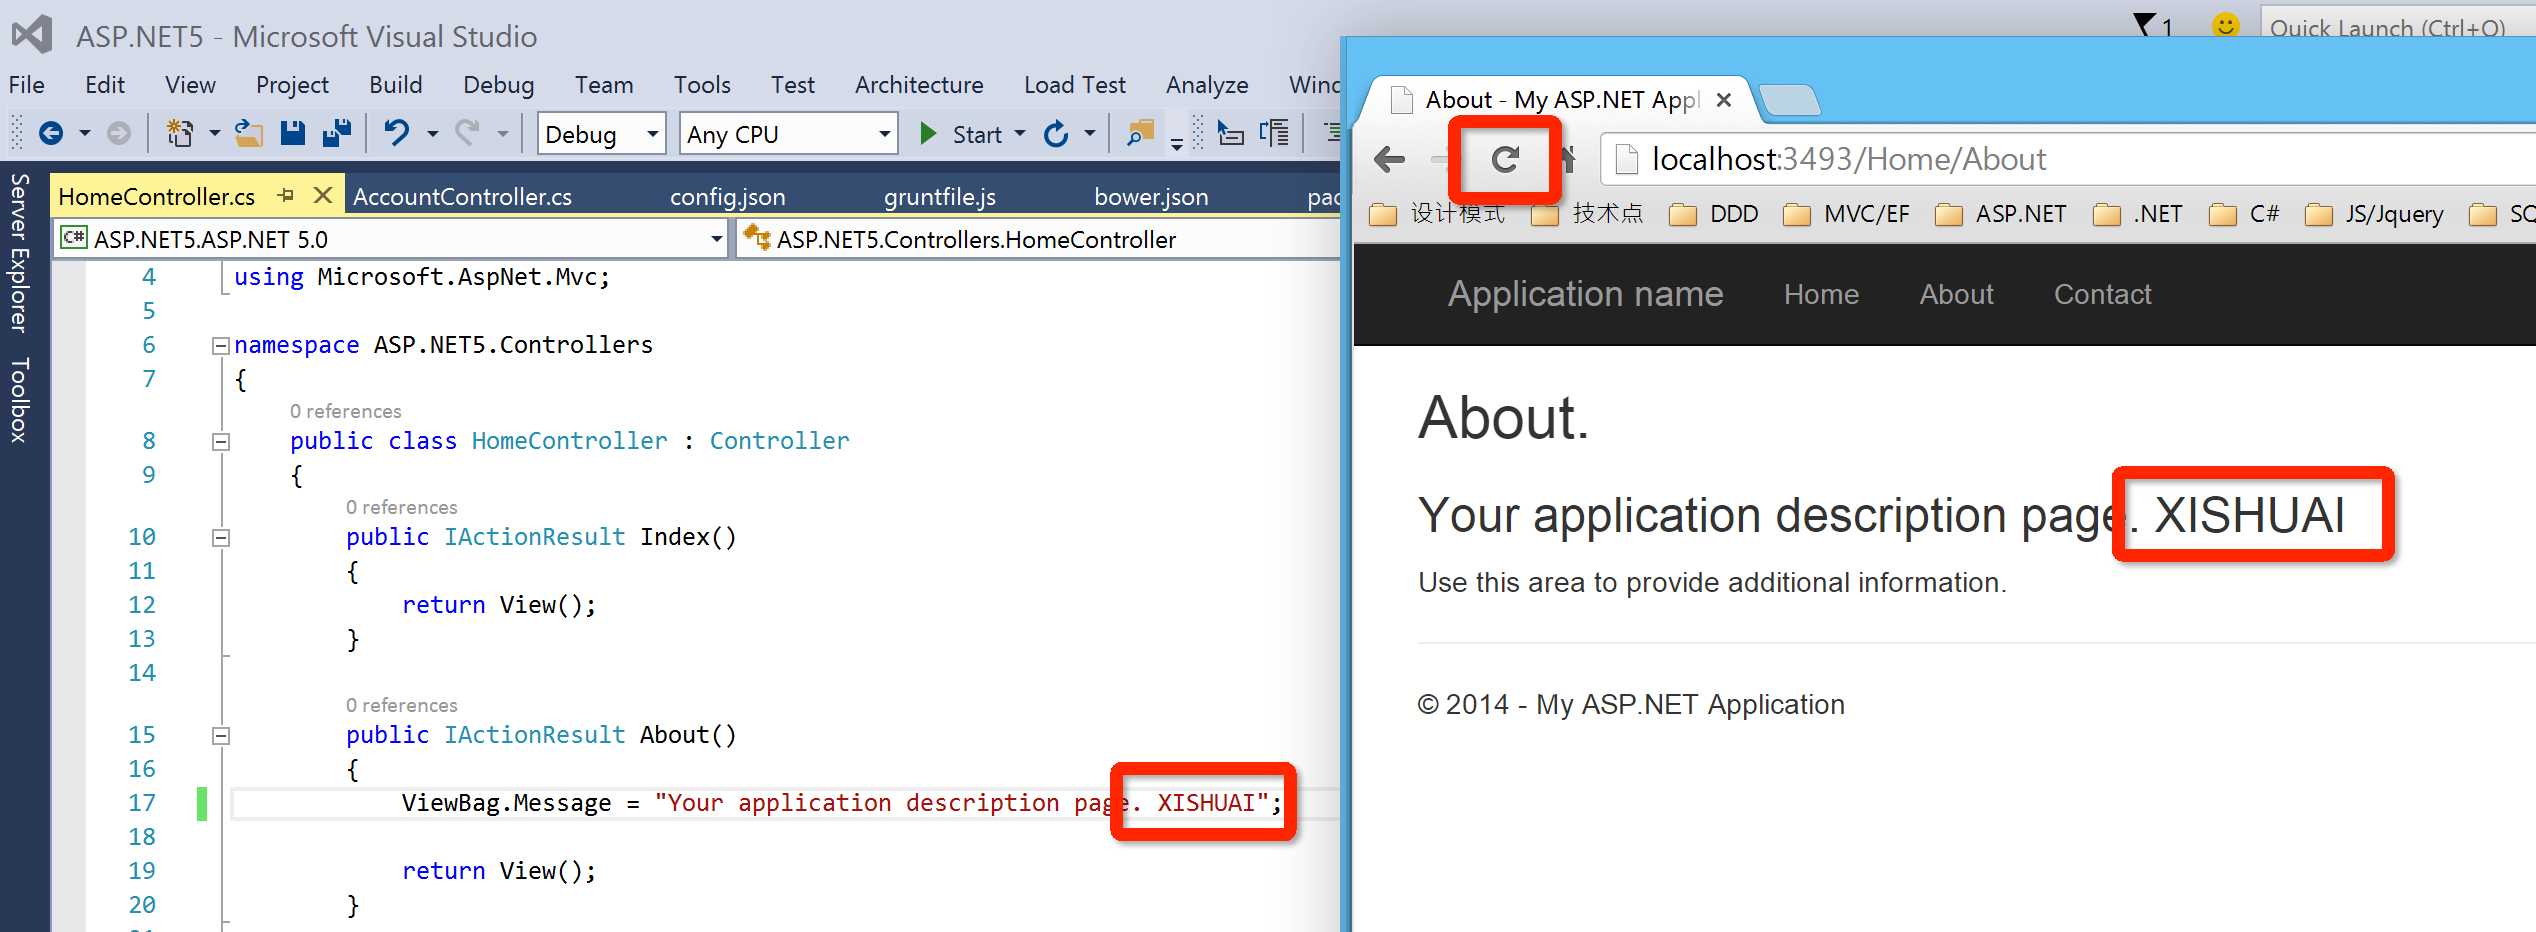Open the Build menu
This screenshot has height=932, width=2536.
(396, 85)
